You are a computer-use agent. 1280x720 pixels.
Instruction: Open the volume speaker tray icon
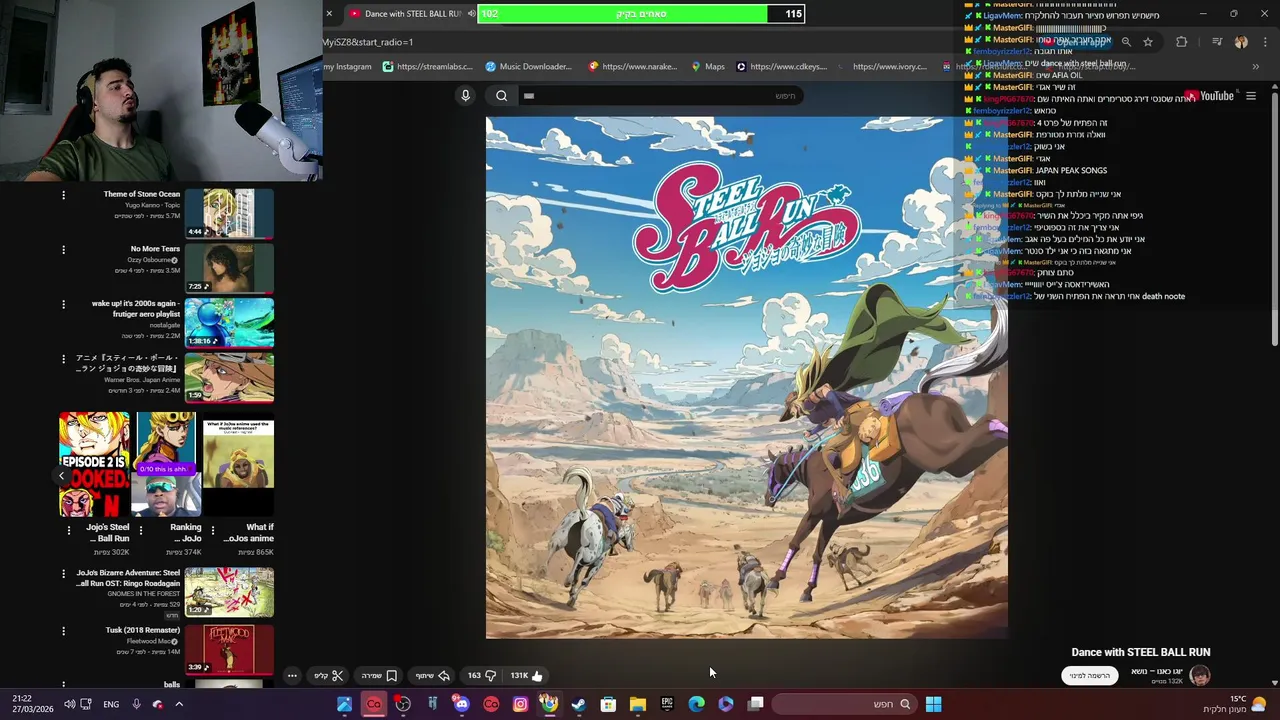click(x=69, y=704)
